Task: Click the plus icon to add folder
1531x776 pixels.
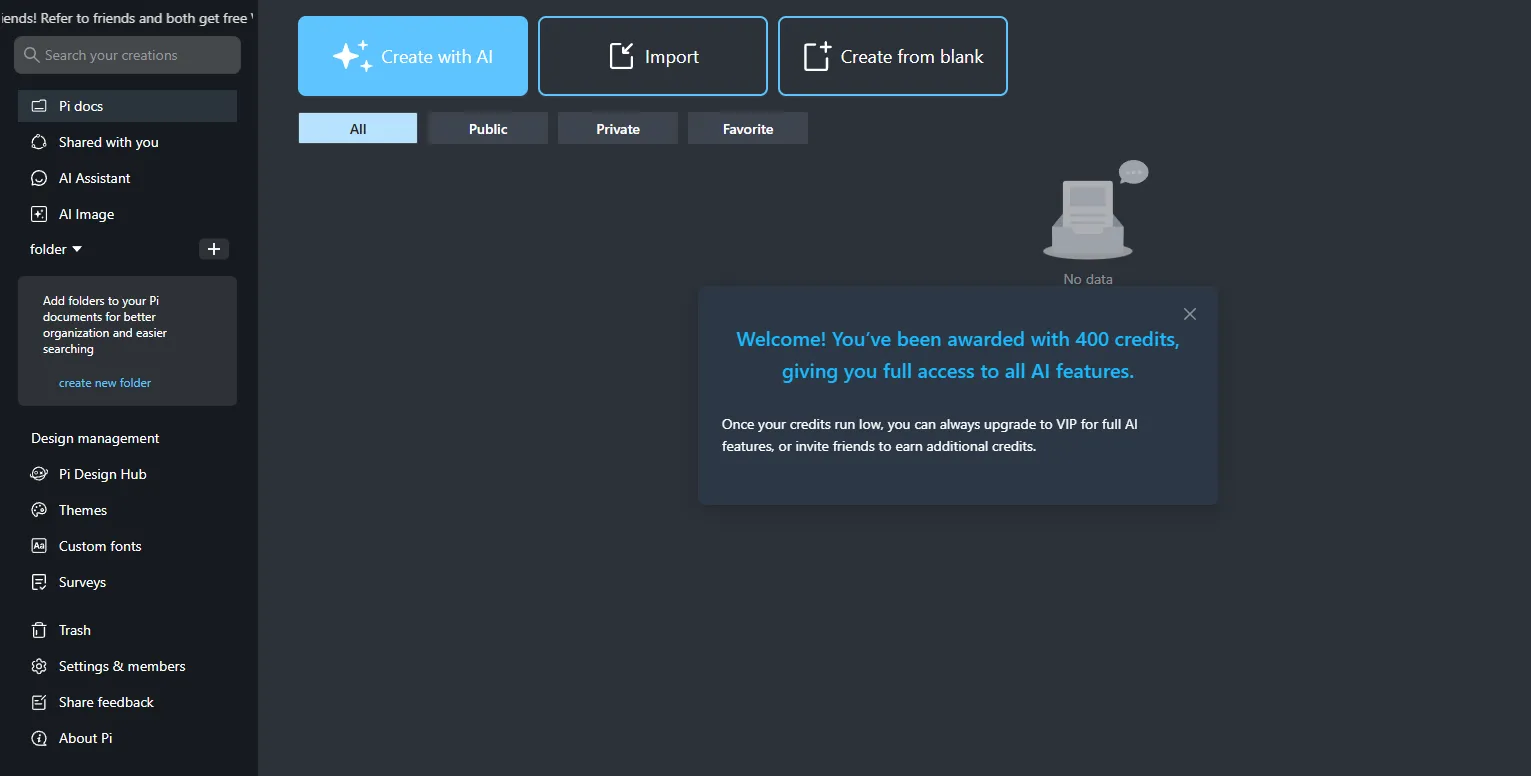Action: tap(214, 249)
